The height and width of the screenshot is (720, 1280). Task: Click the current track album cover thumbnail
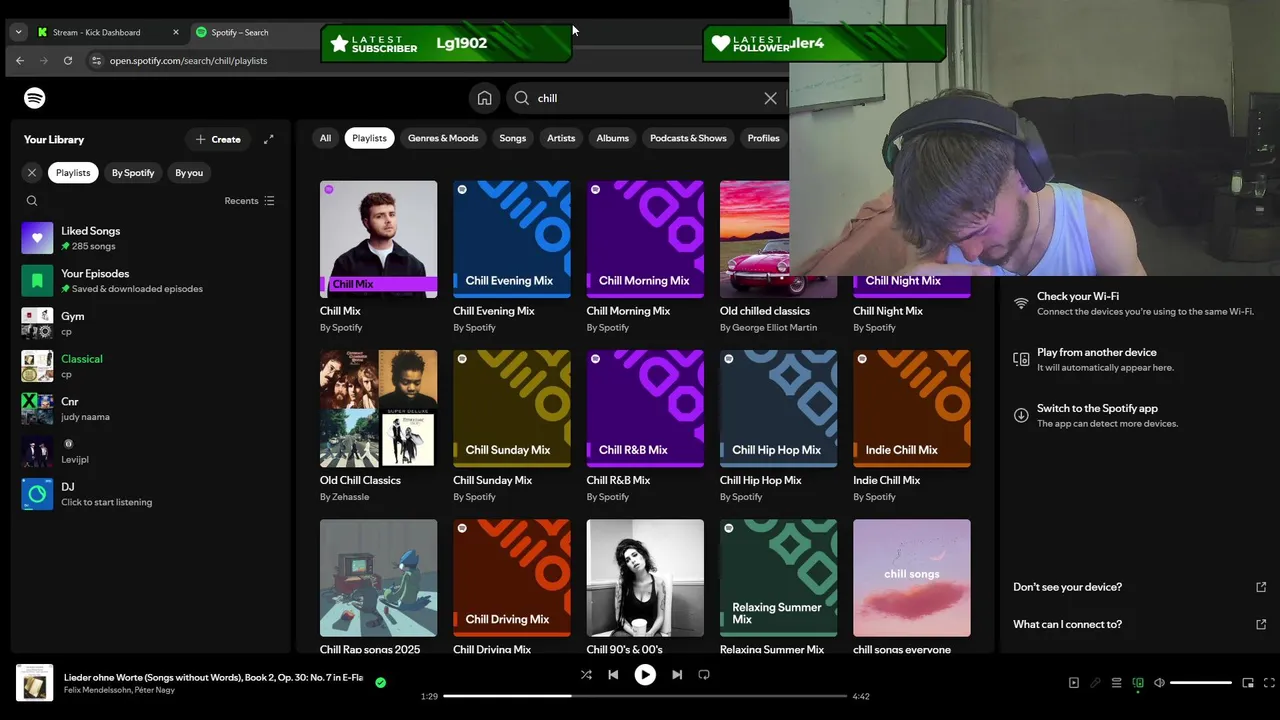34,684
